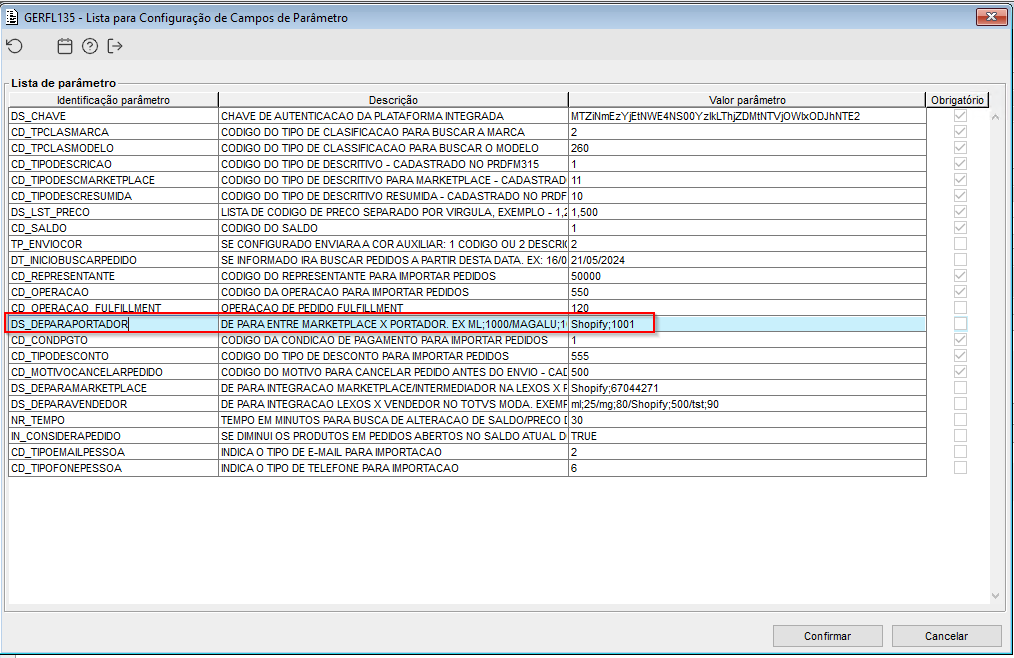Click the value 1,500 cell
The image size is (1014, 658).
click(x=747, y=212)
